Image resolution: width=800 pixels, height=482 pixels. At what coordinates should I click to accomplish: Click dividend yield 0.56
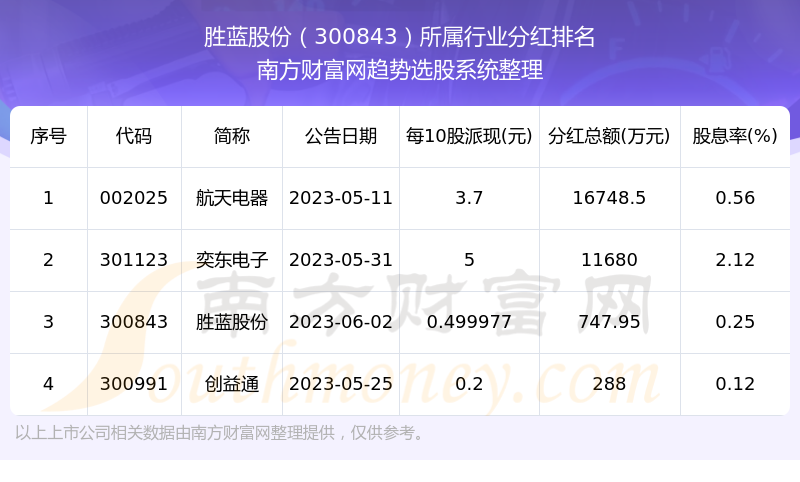click(735, 198)
